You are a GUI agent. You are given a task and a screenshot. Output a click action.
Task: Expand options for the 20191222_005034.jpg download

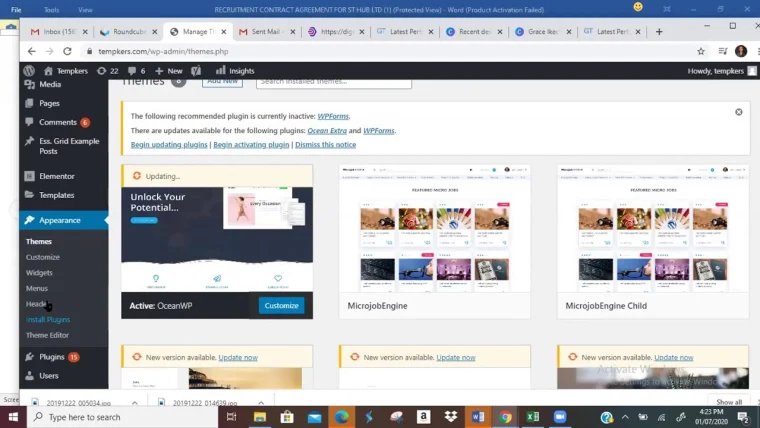(x=135, y=403)
